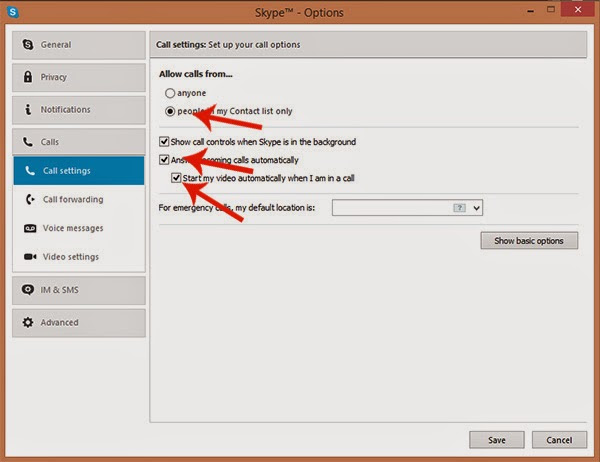Open the General settings section
This screenshot has width=600, height=462.
(x=79, y=45)
